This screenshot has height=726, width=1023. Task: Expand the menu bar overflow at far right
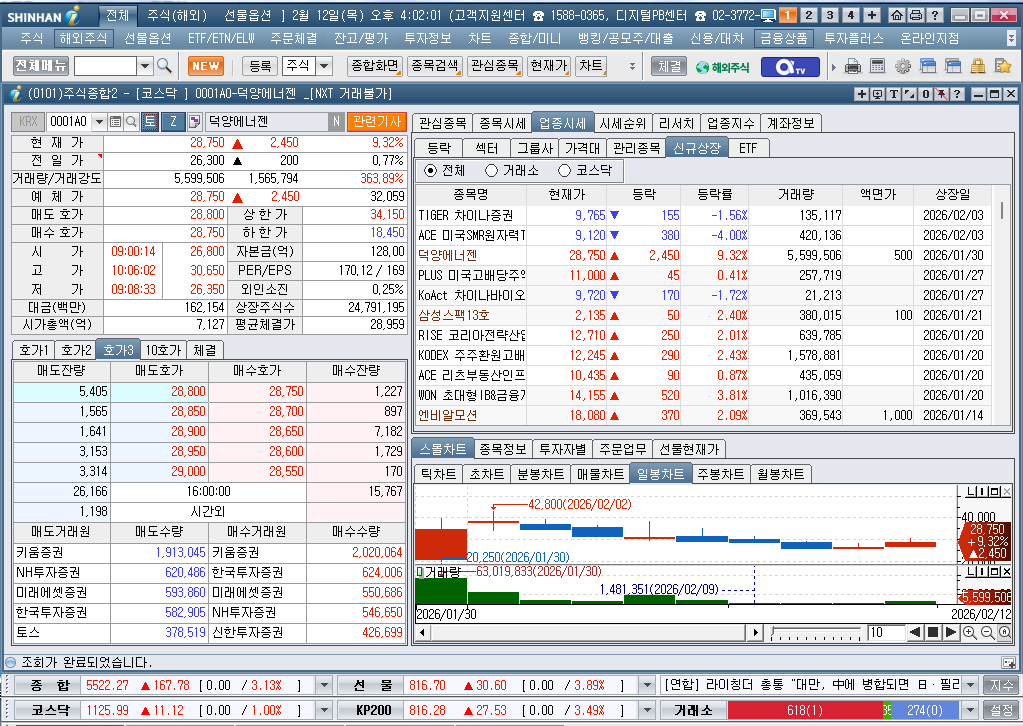tap(1011, 39)
